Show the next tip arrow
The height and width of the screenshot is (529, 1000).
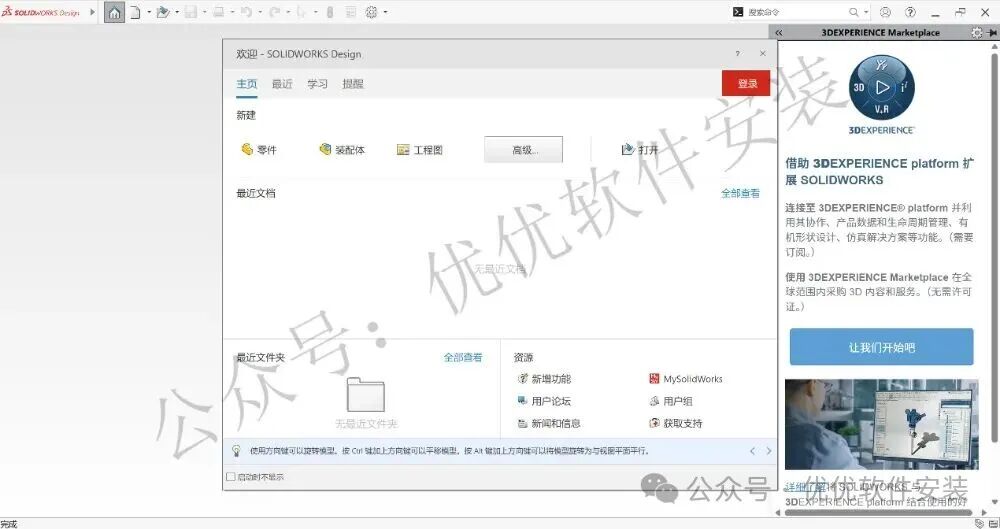click(768, 451)
